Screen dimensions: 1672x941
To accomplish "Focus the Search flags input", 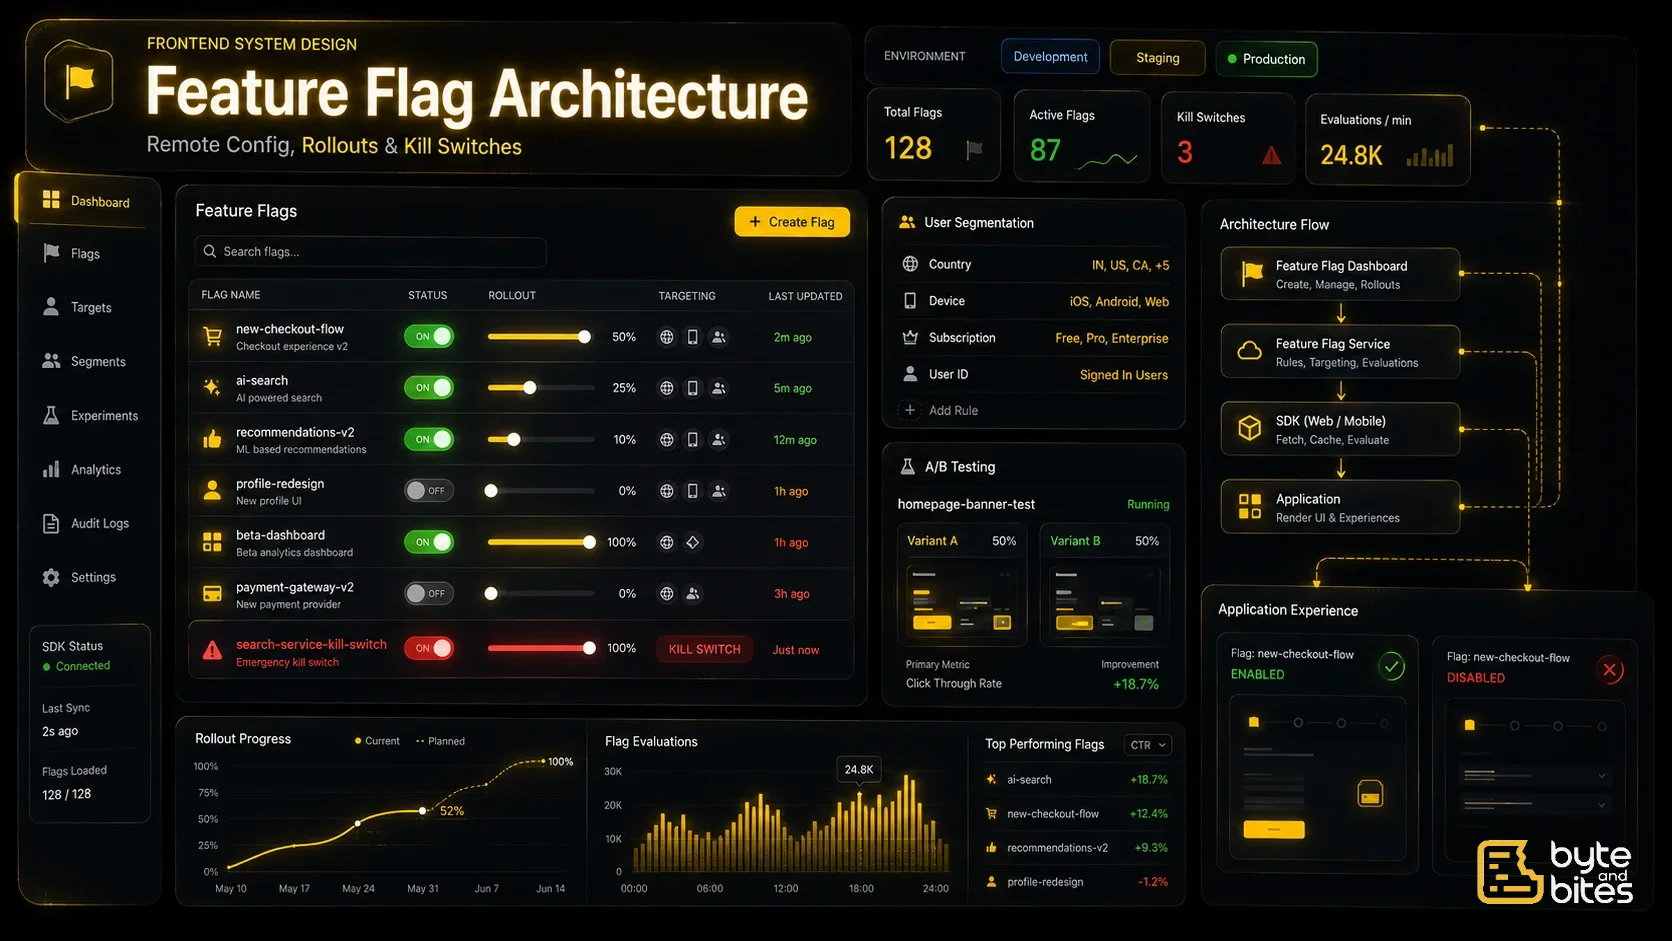I will tap(370, 252).
